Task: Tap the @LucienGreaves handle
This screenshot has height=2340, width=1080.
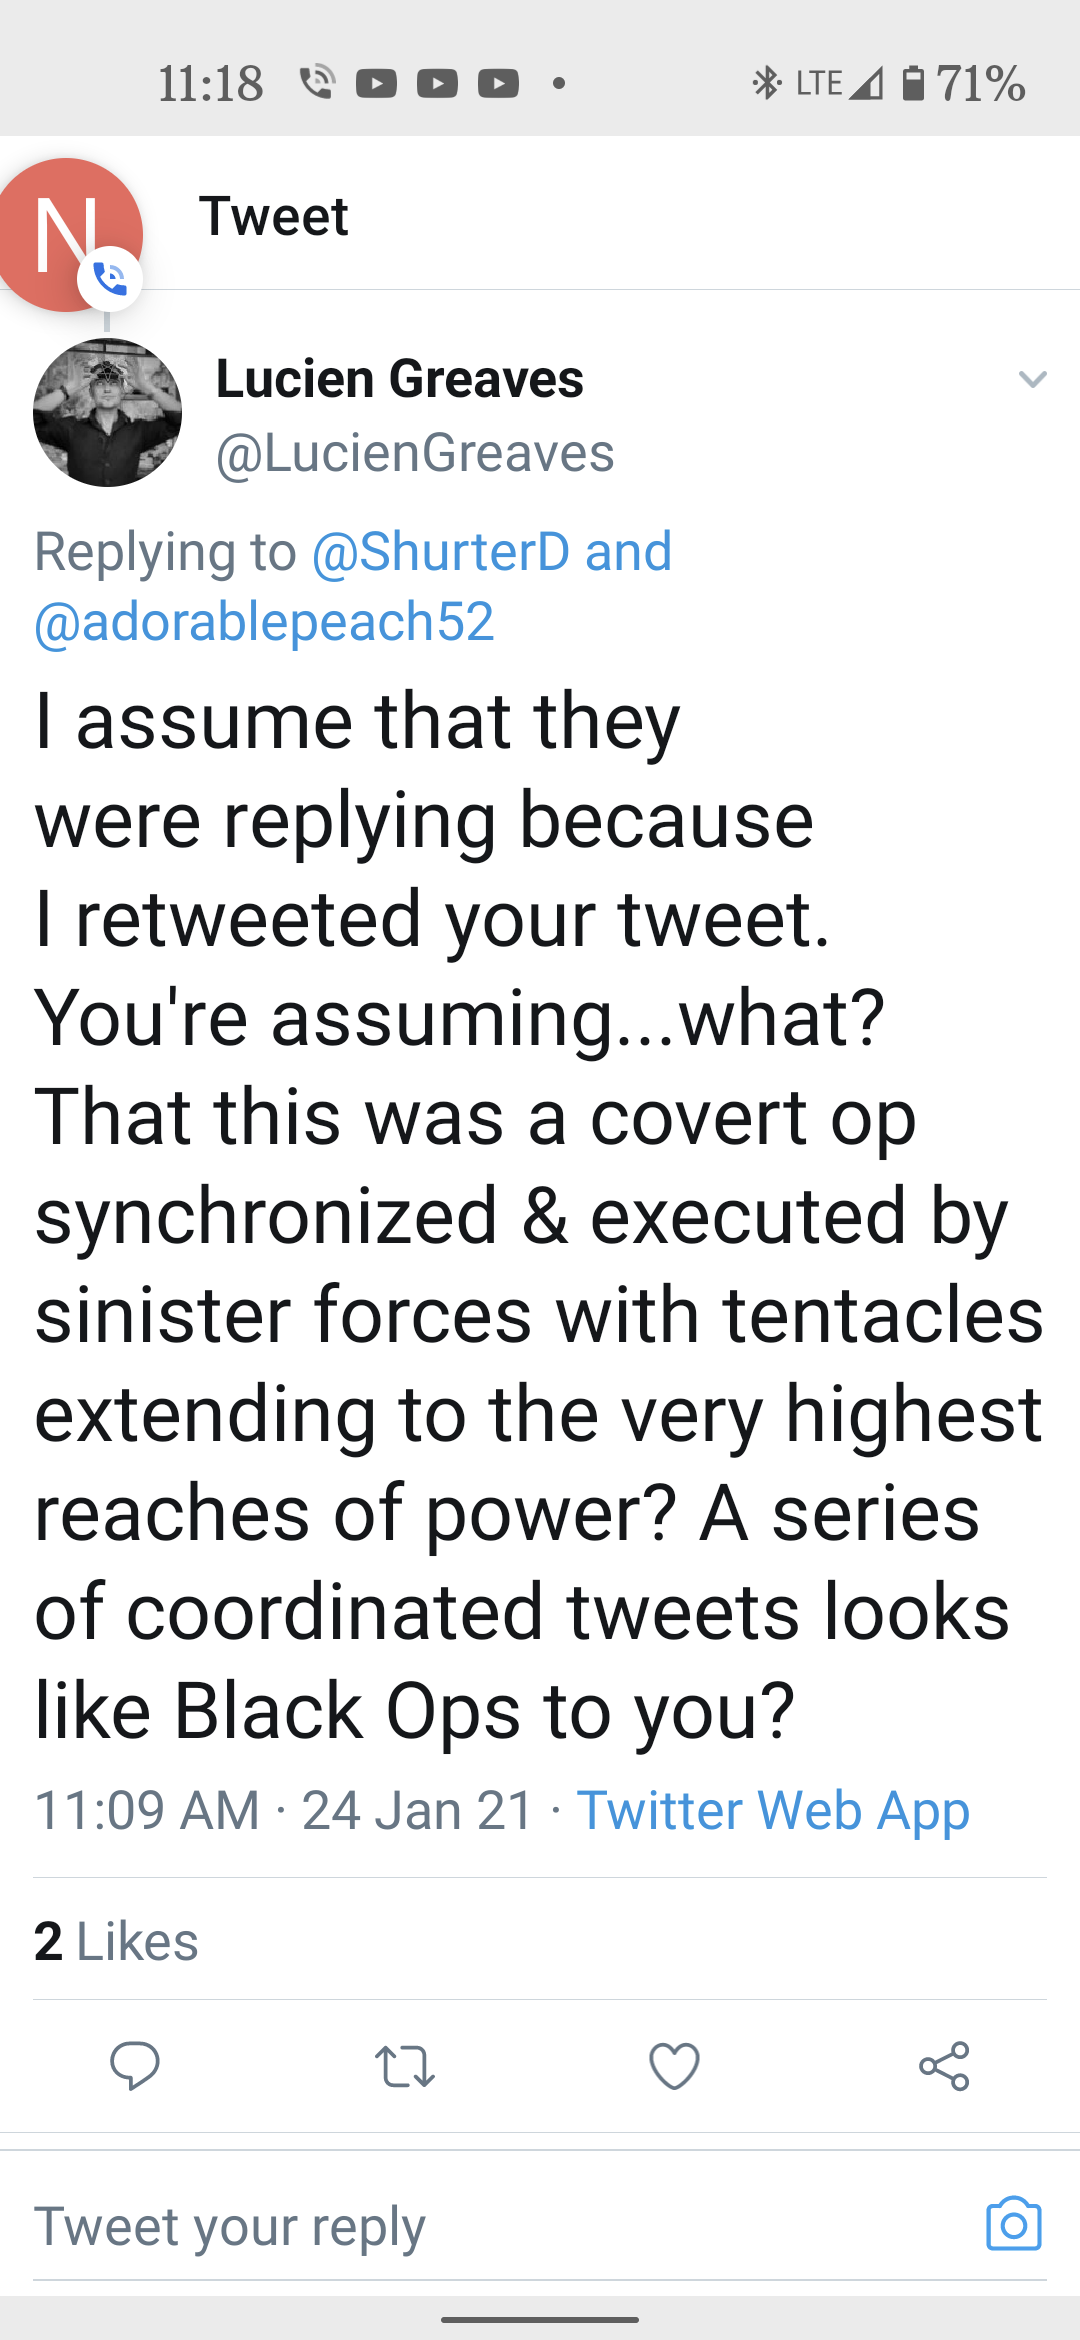Action: point(415,453)
